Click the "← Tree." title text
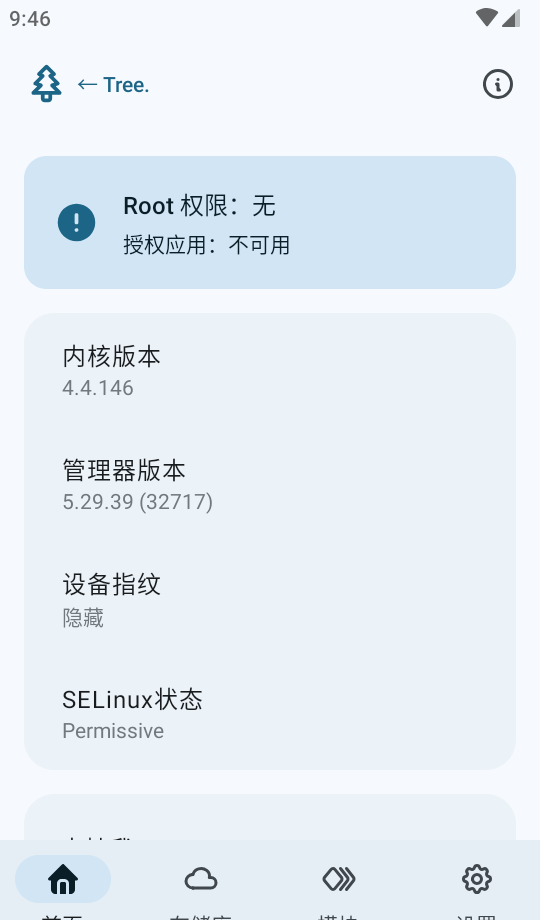 click(113, 85)
